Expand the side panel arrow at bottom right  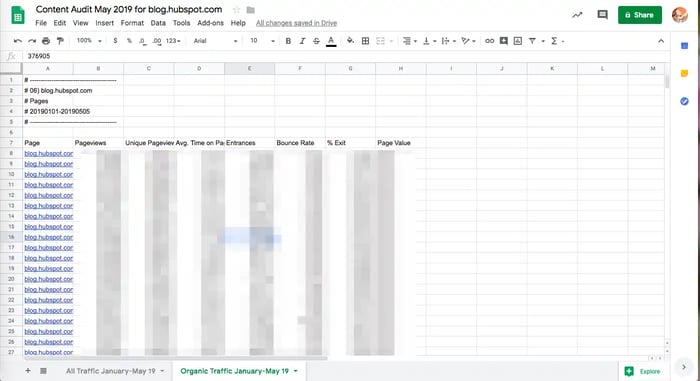coord(684,367)
